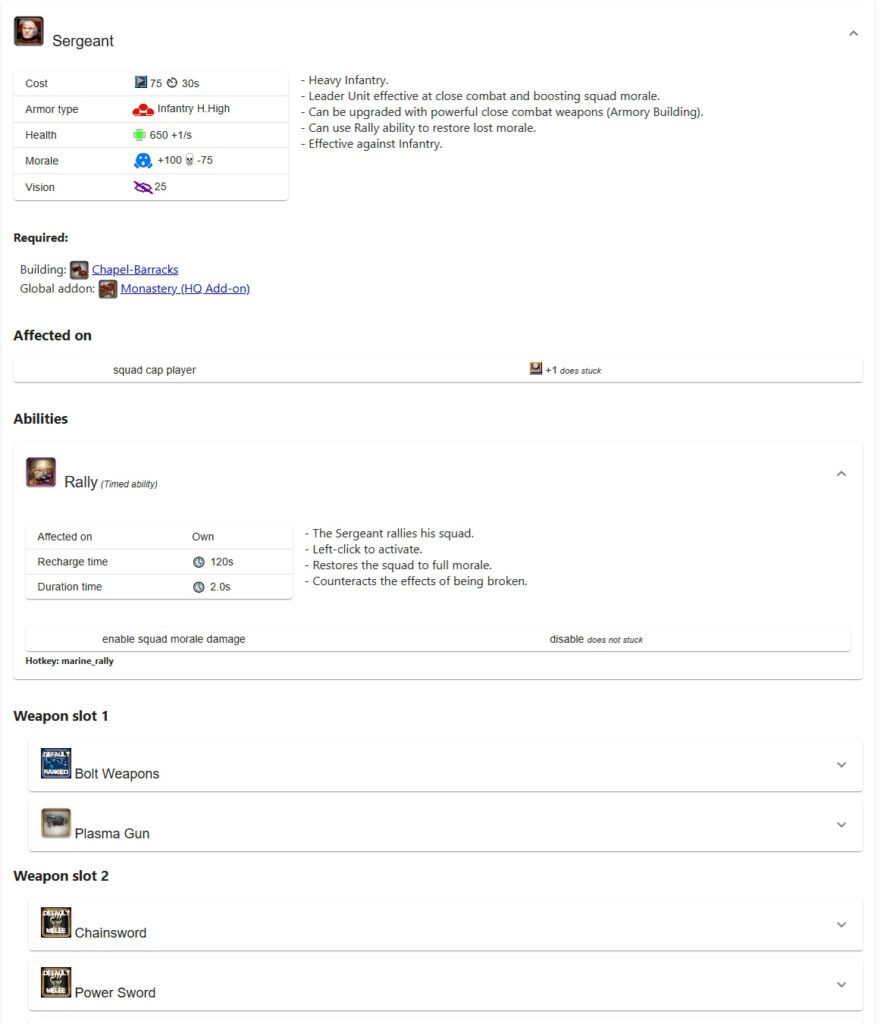Viewport: 893px width, 1024px height.
Task: Click the Power Sword icon
Action: click(56, 982)
